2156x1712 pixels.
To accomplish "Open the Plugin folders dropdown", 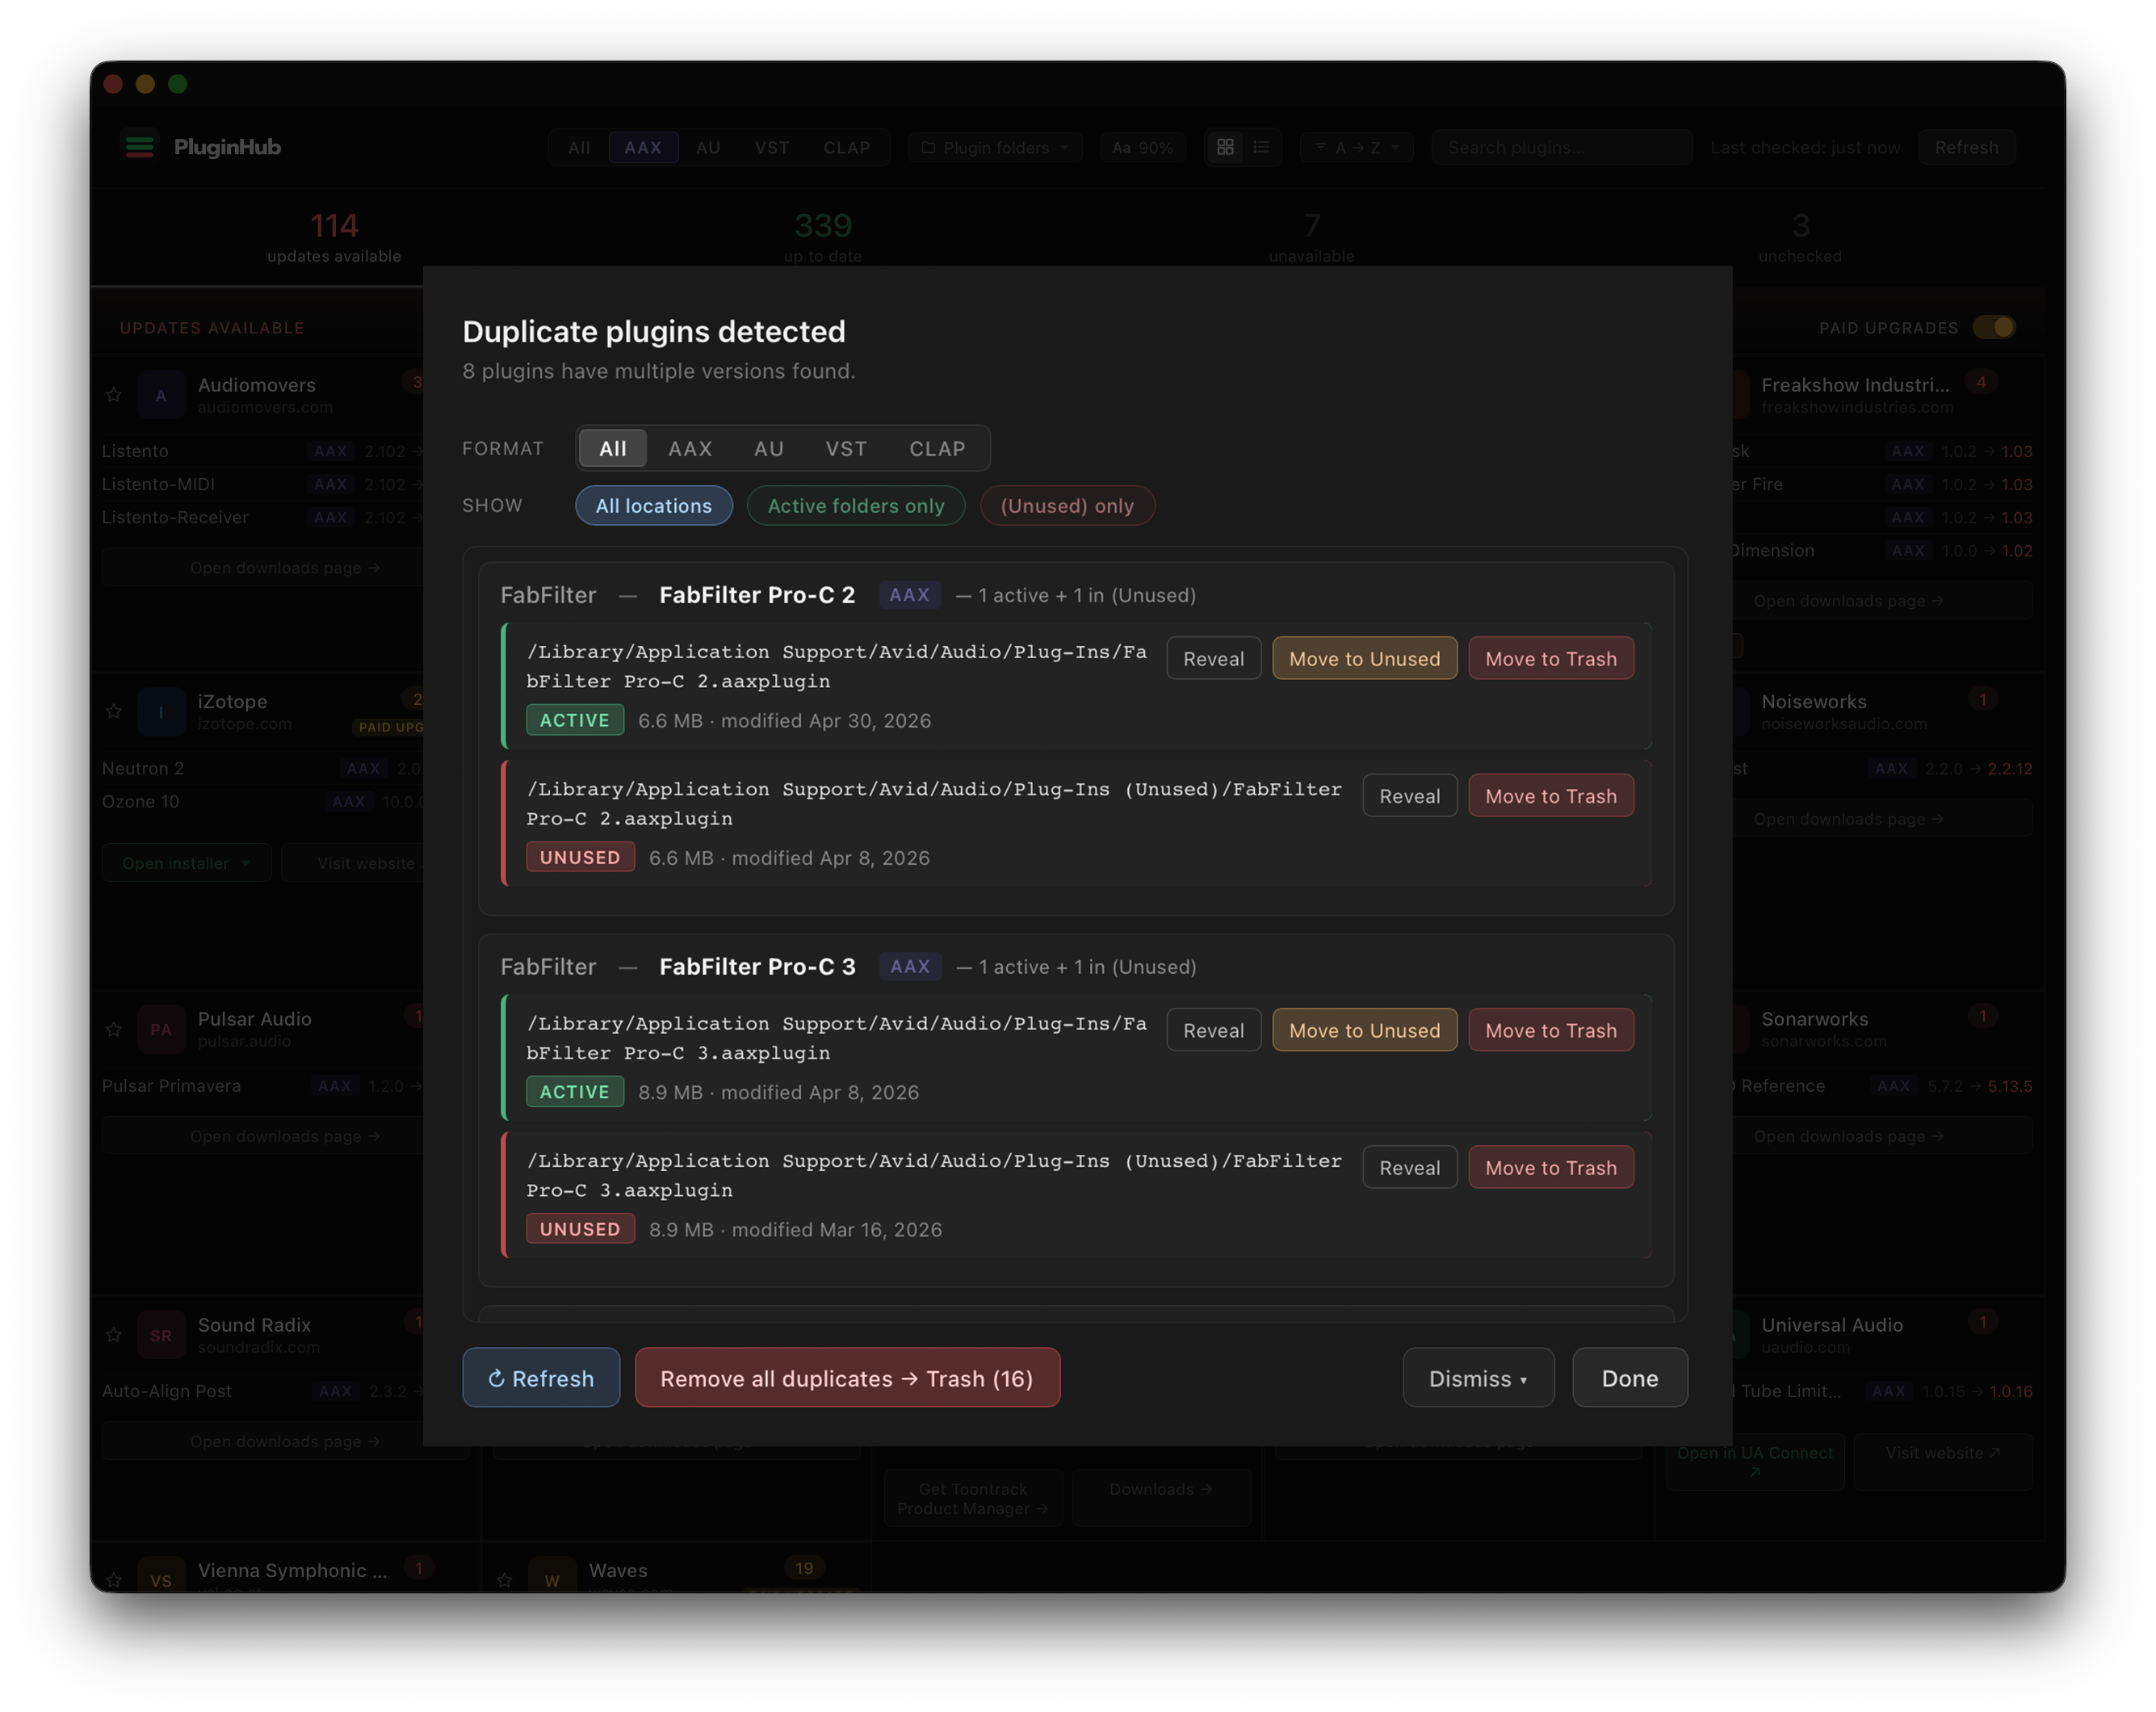I will coord(994,147).
